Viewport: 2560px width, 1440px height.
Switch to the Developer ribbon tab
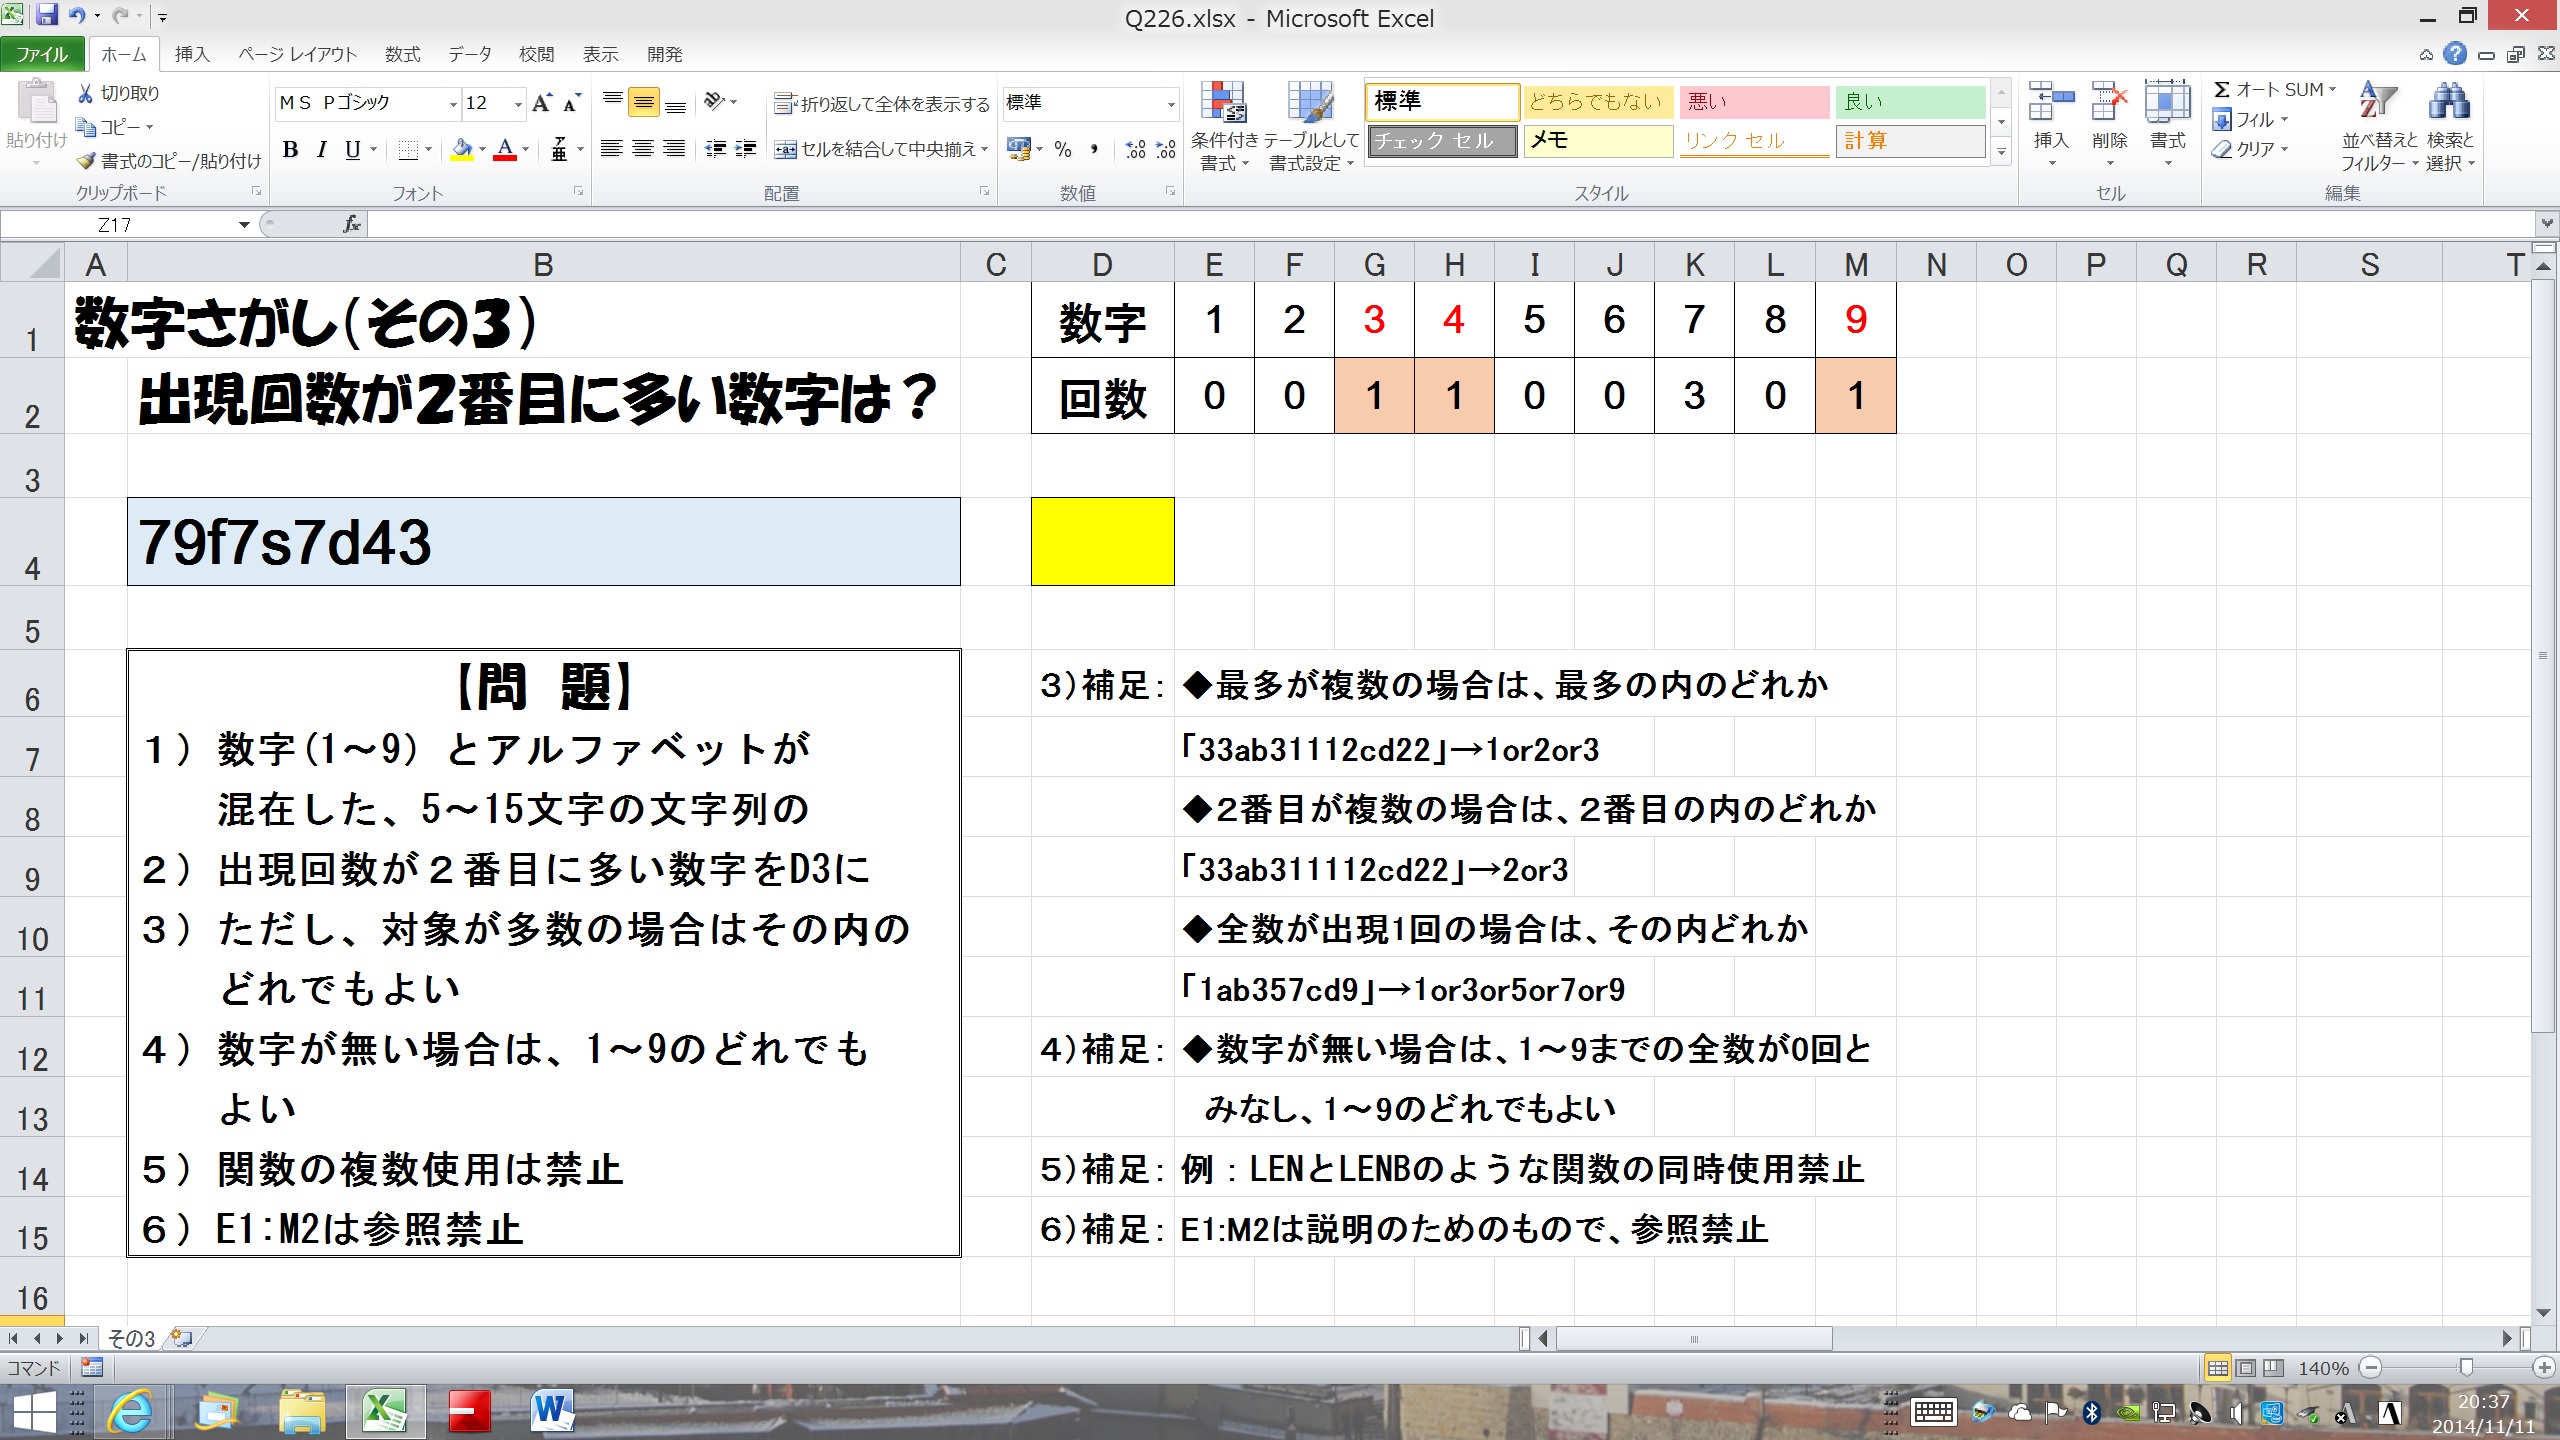click(x=664, y=54)
